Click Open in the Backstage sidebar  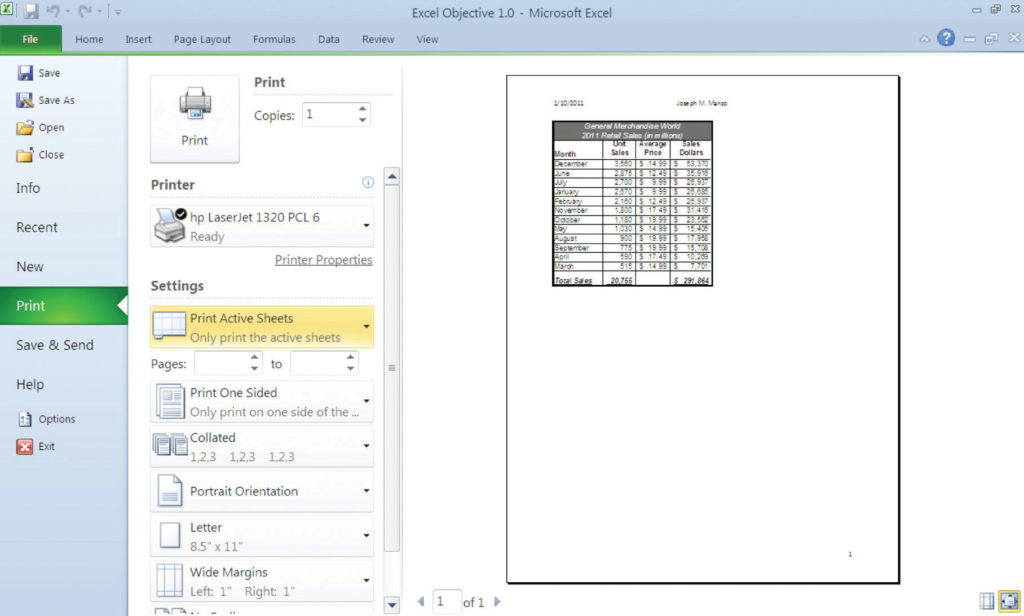[40, 127]
